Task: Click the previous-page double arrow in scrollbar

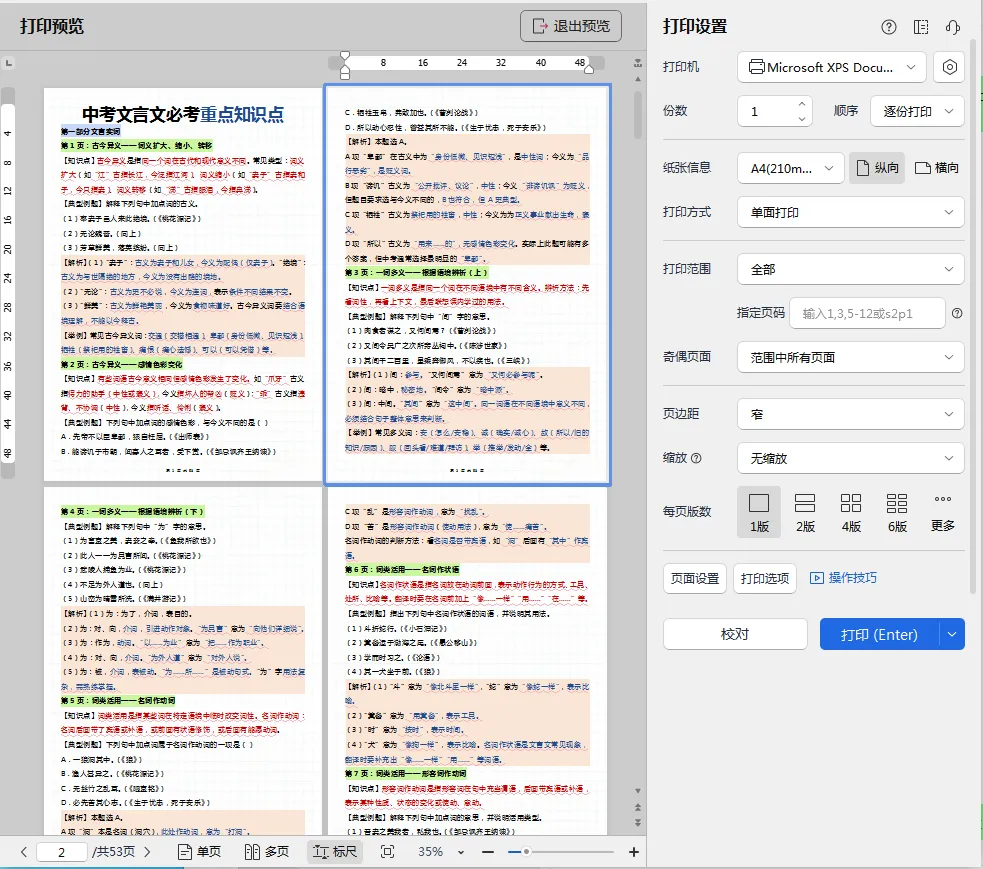Action: click(x=638, y=808)
